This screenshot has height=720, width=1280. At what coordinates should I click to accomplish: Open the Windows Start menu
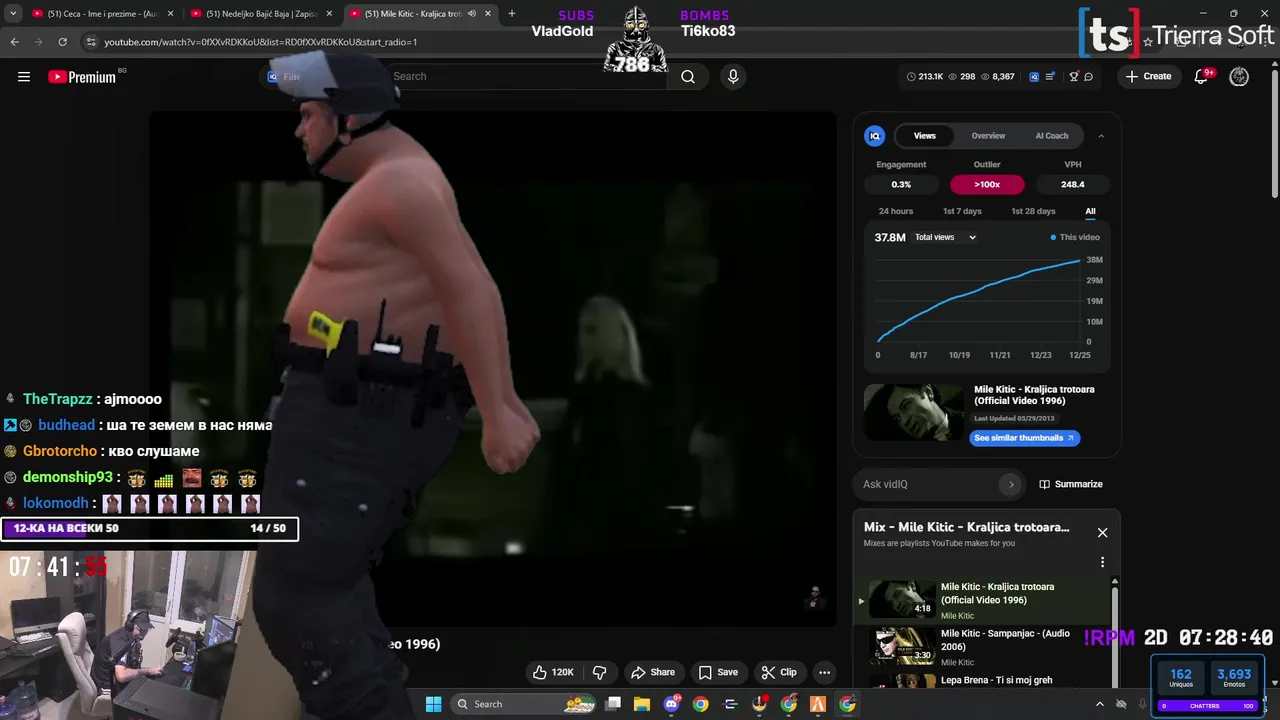(x=433, y=704)
